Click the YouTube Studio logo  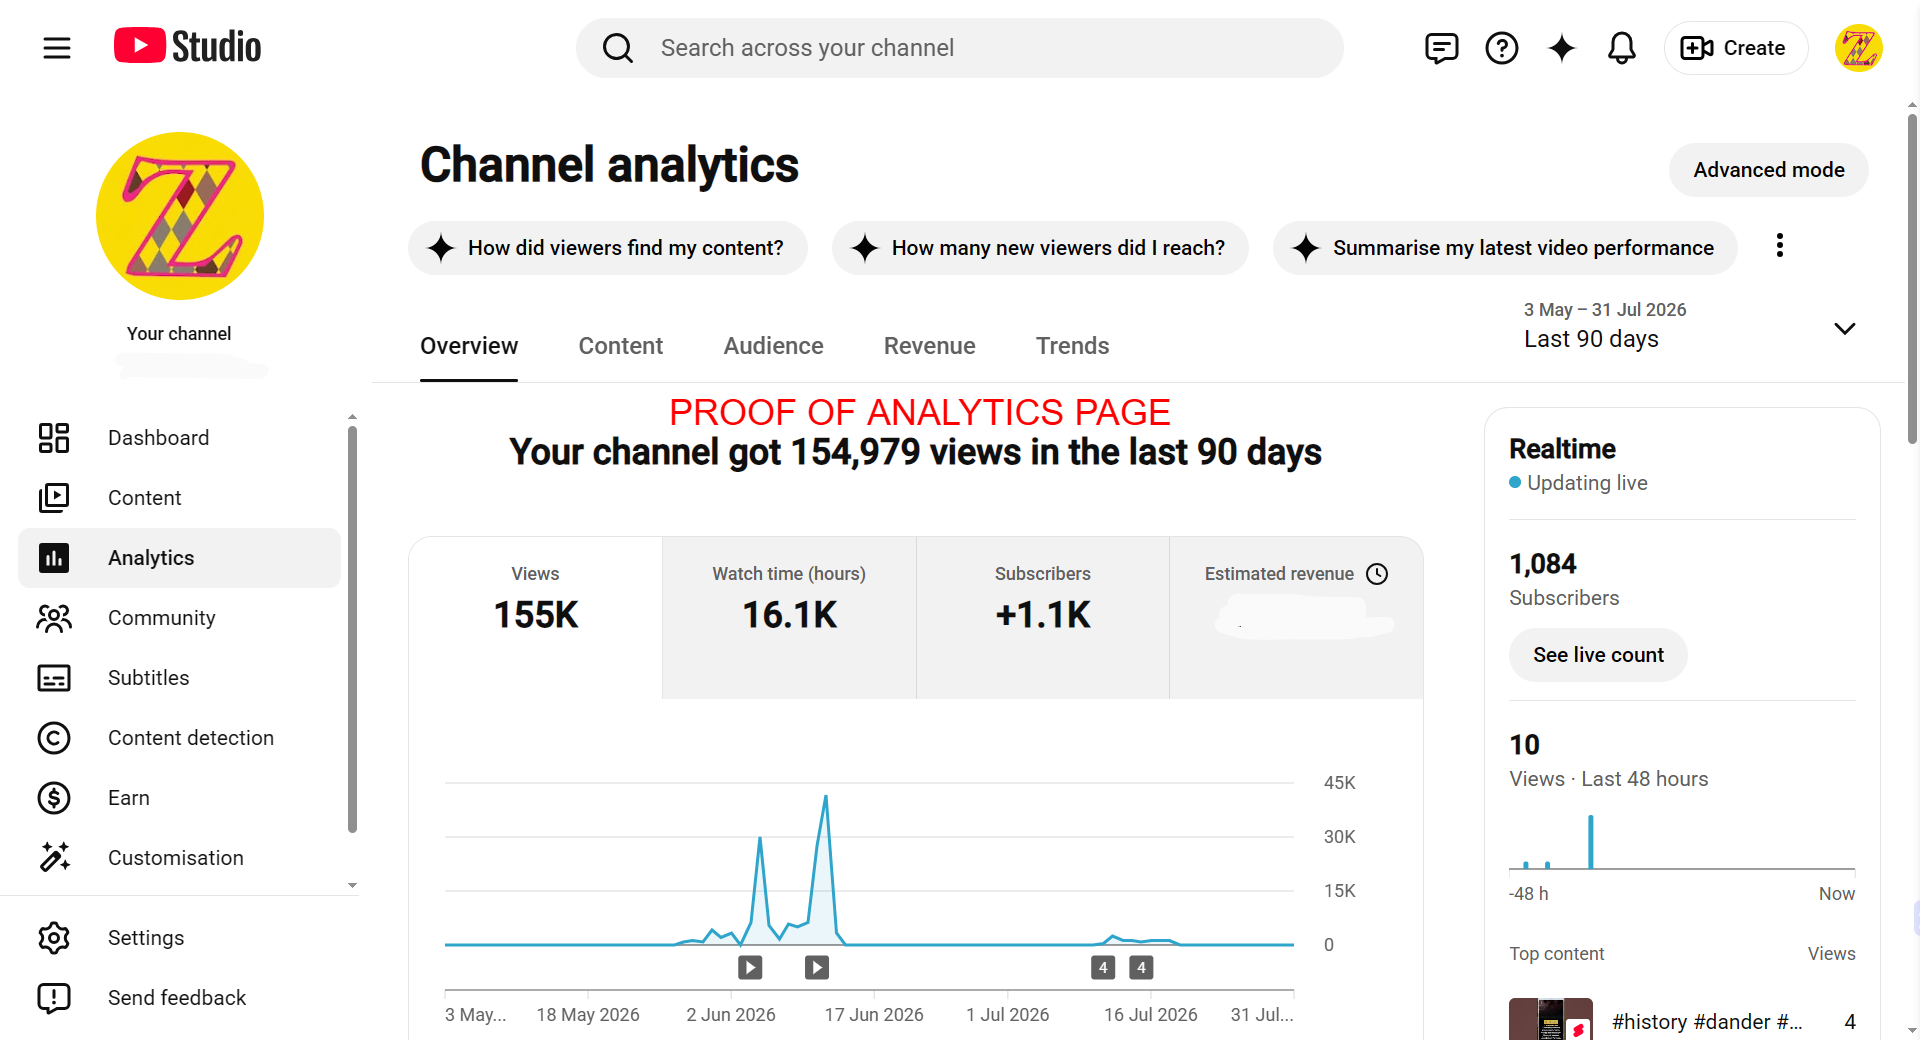[x=187, y=46]
